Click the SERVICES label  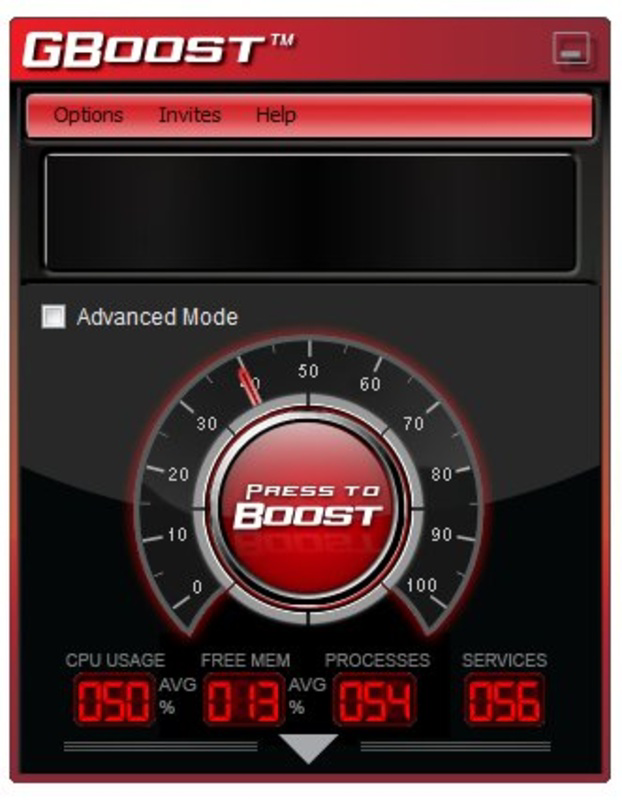click(504, 660)
